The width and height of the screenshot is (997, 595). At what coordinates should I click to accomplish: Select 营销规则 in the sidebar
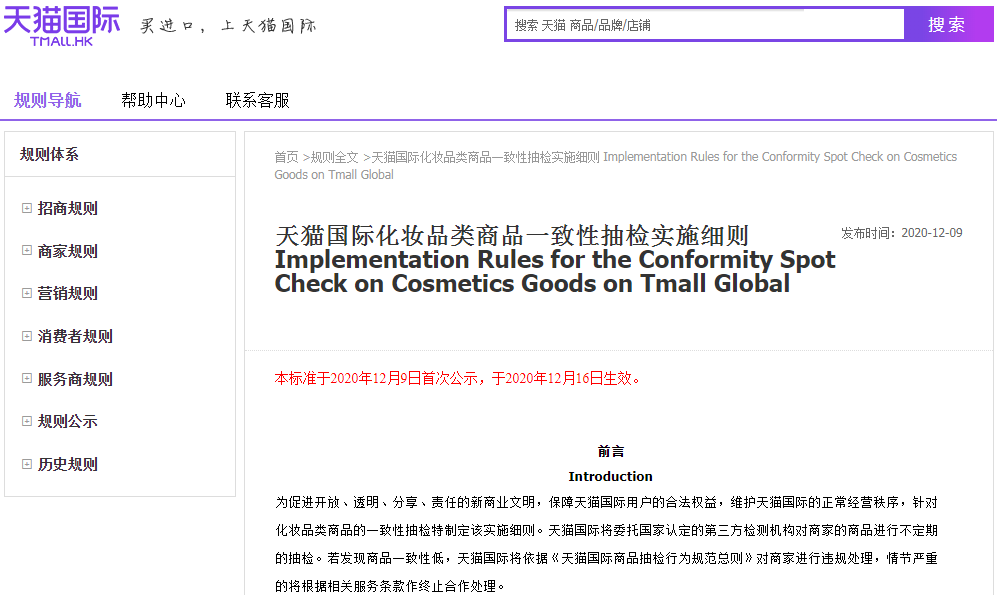pos(67,293)
